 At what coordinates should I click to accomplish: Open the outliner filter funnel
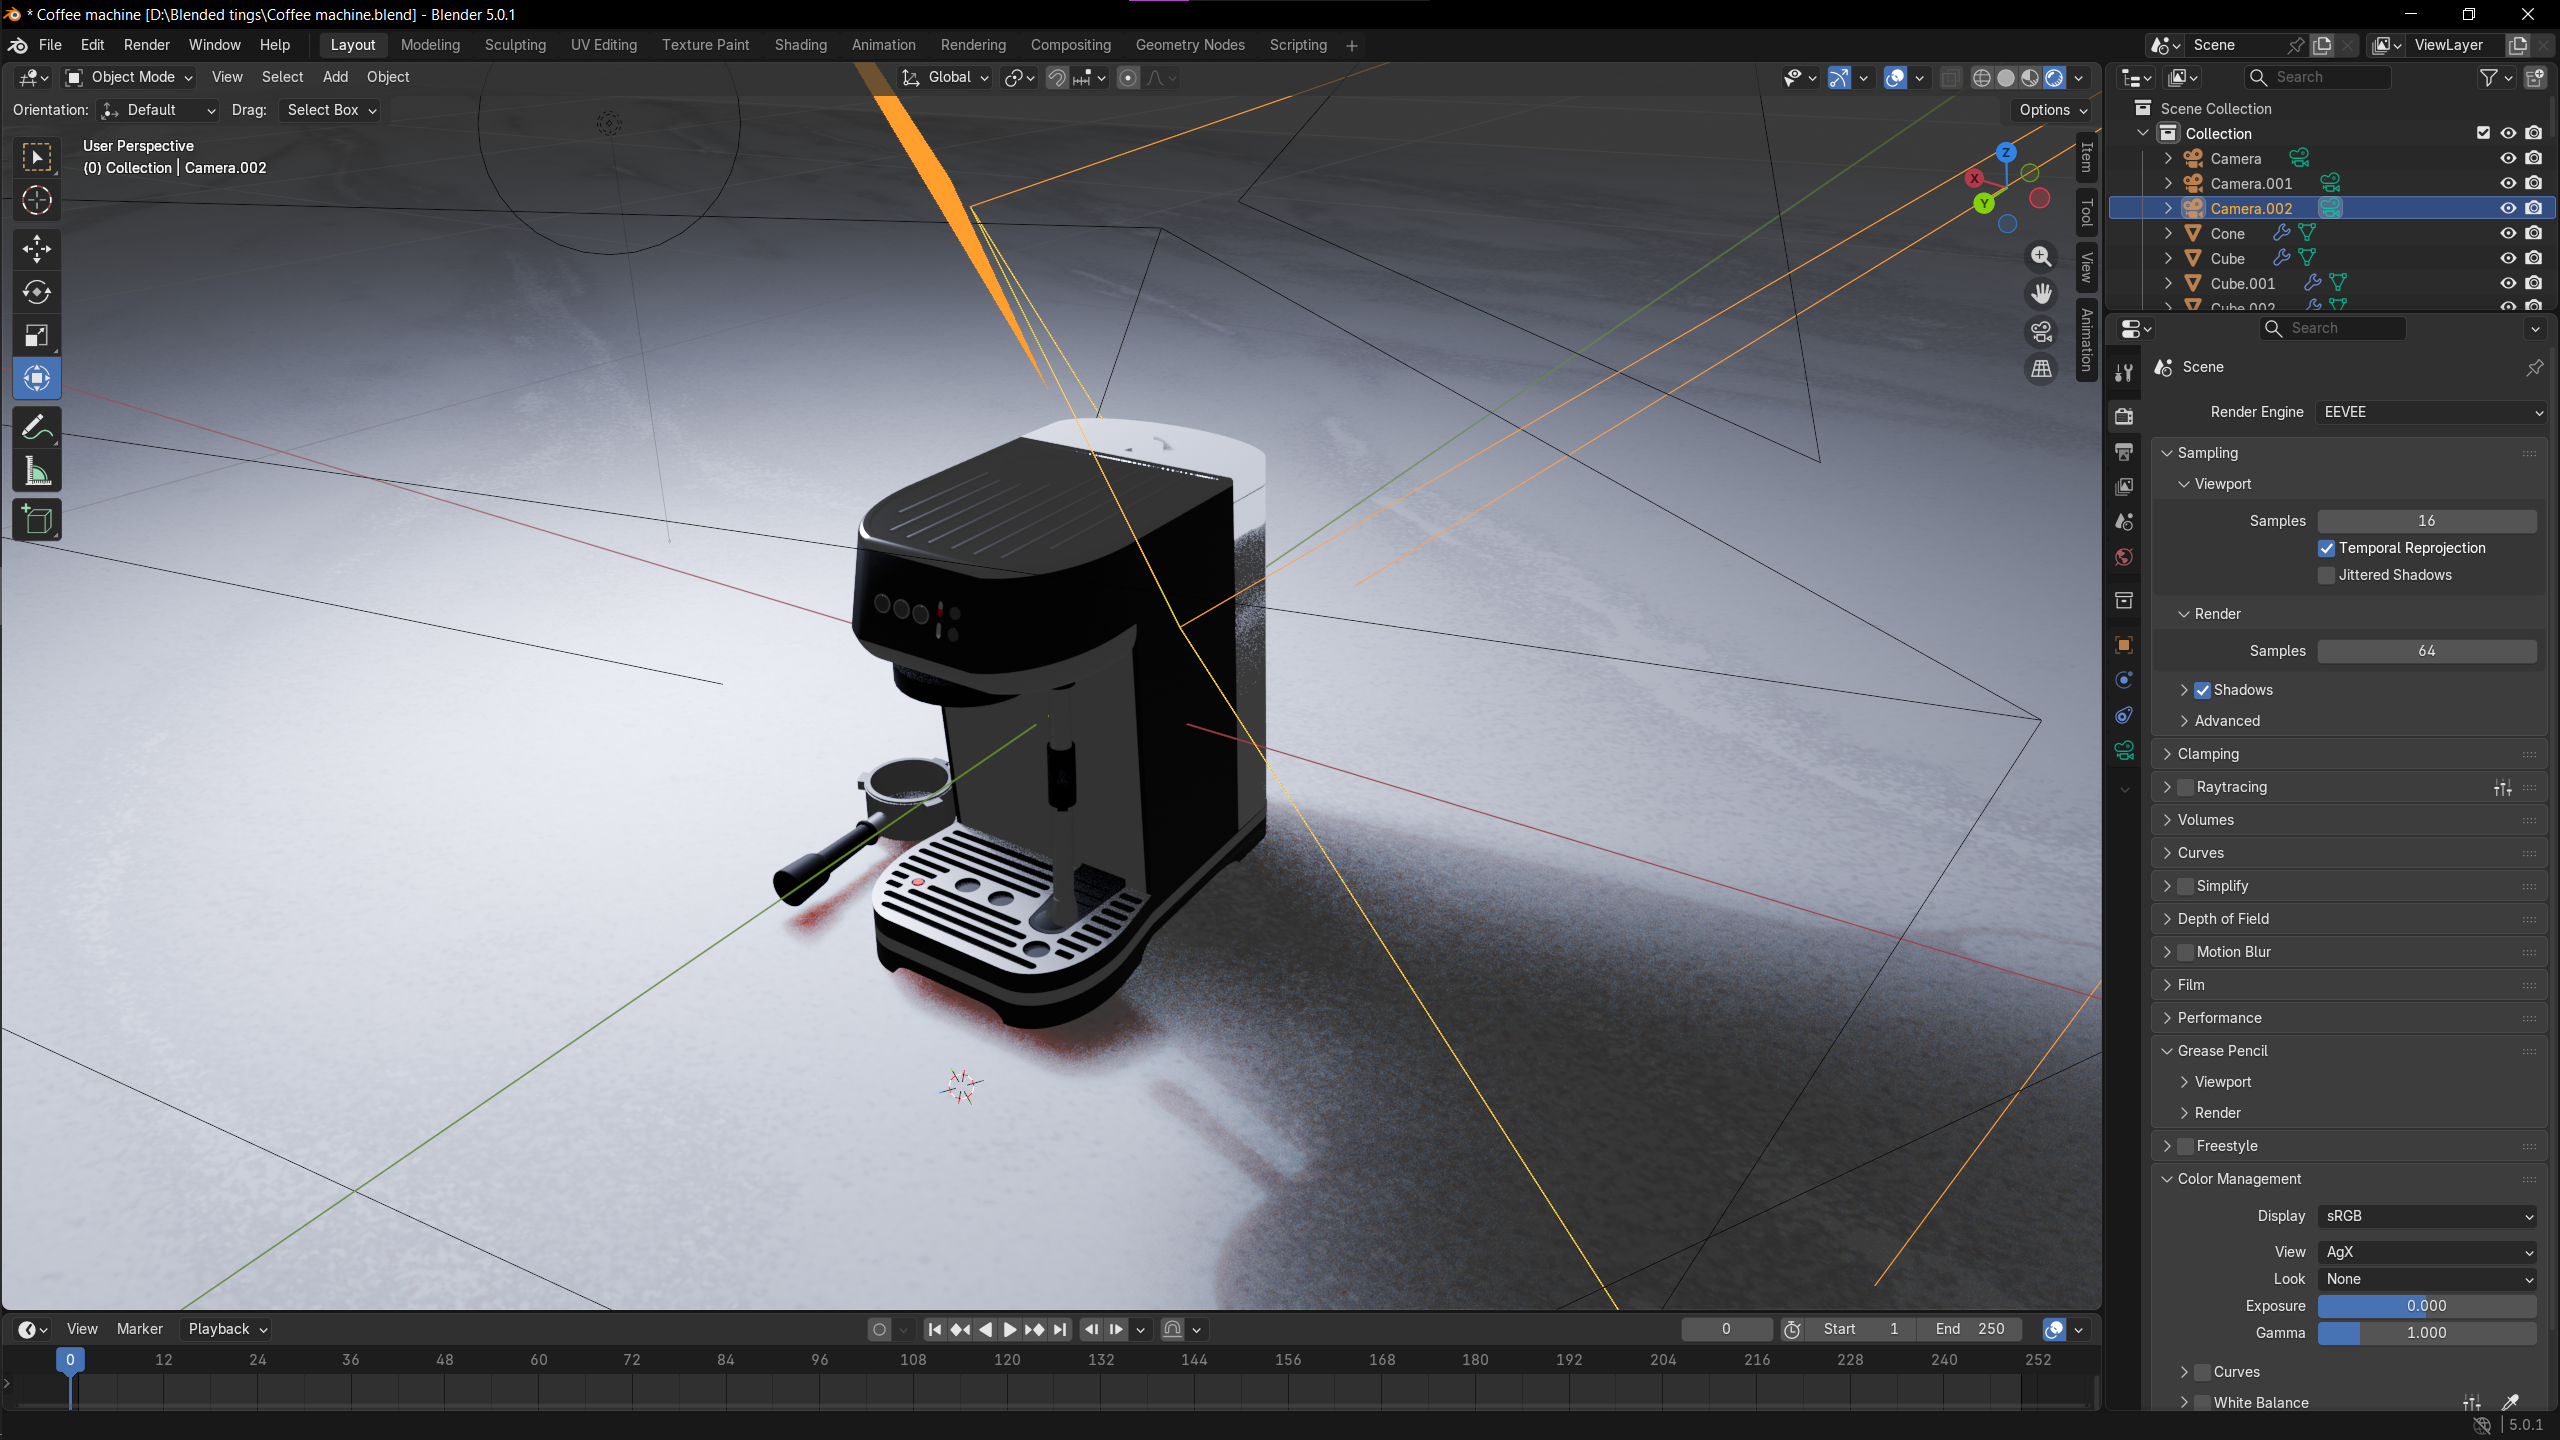pyautogui.click(x=2496, y=78)
